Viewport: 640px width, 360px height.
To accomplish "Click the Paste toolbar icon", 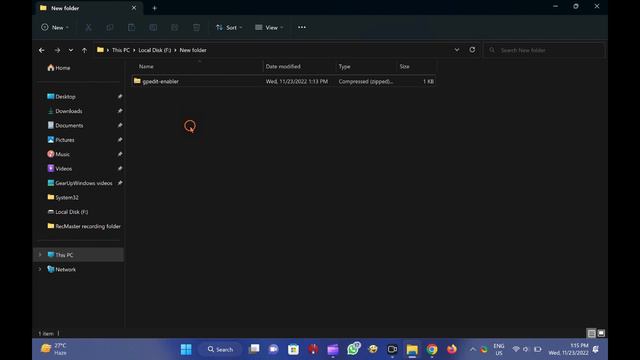I will (x=131, y=27).
